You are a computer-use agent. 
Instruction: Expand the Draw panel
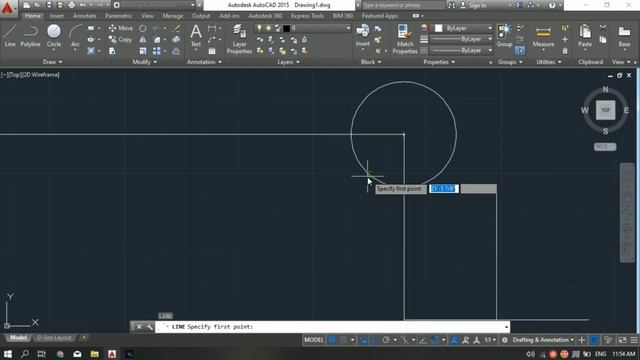click(52, 62)
